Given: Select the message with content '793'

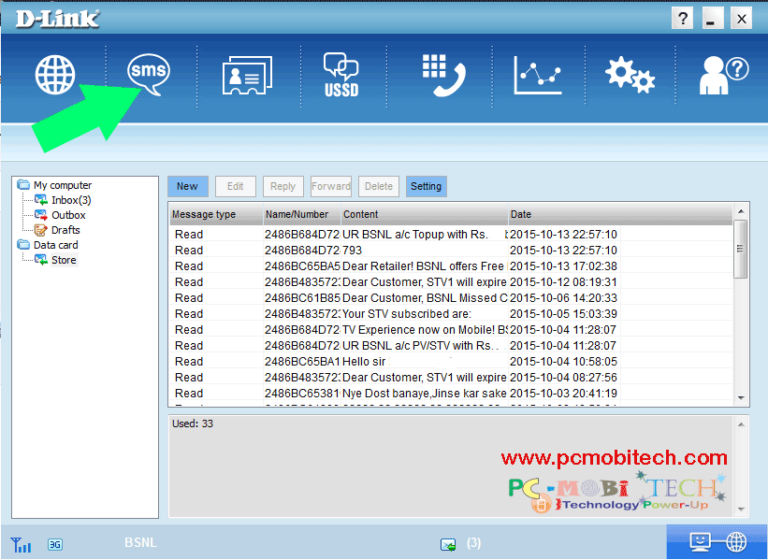Looking at the screenshot, I should (x=451, y=250).
